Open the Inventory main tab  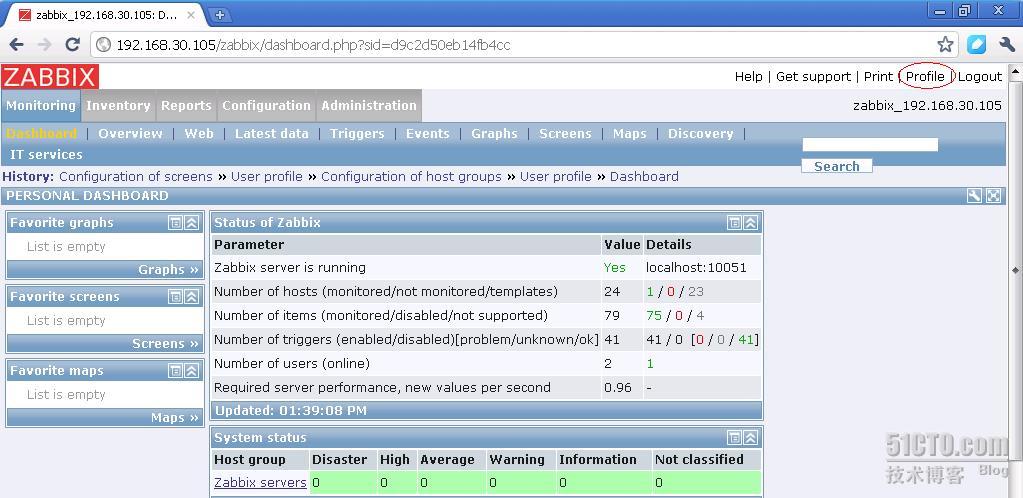pyautogui.click(x=118, y=106)
